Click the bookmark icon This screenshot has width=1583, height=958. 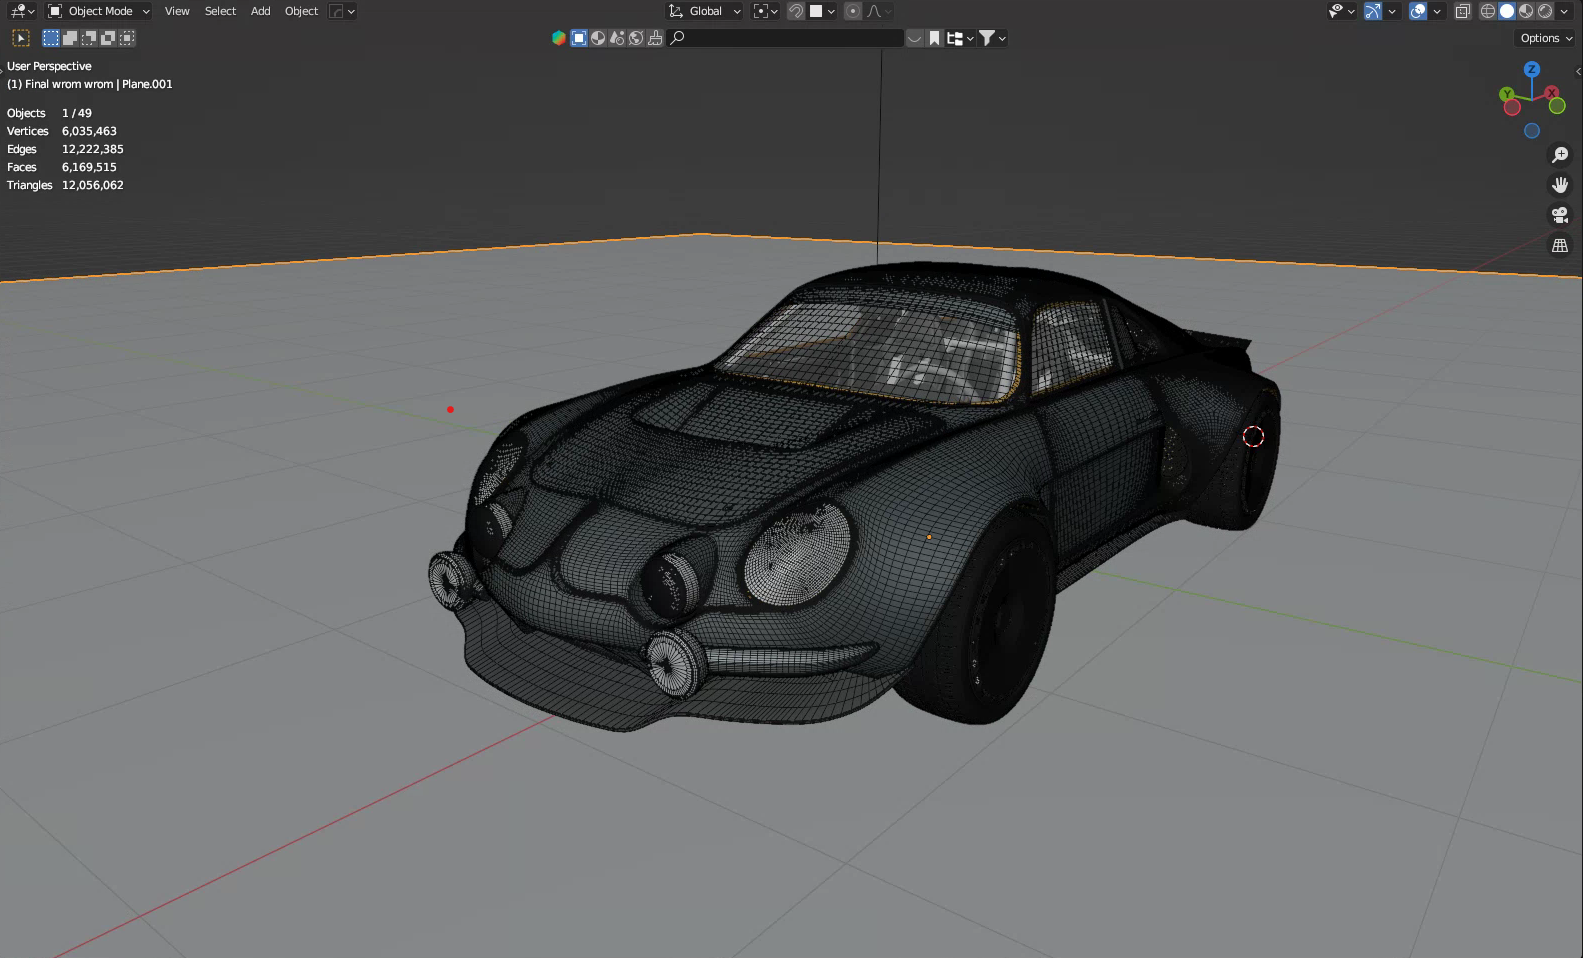point(934,38)
